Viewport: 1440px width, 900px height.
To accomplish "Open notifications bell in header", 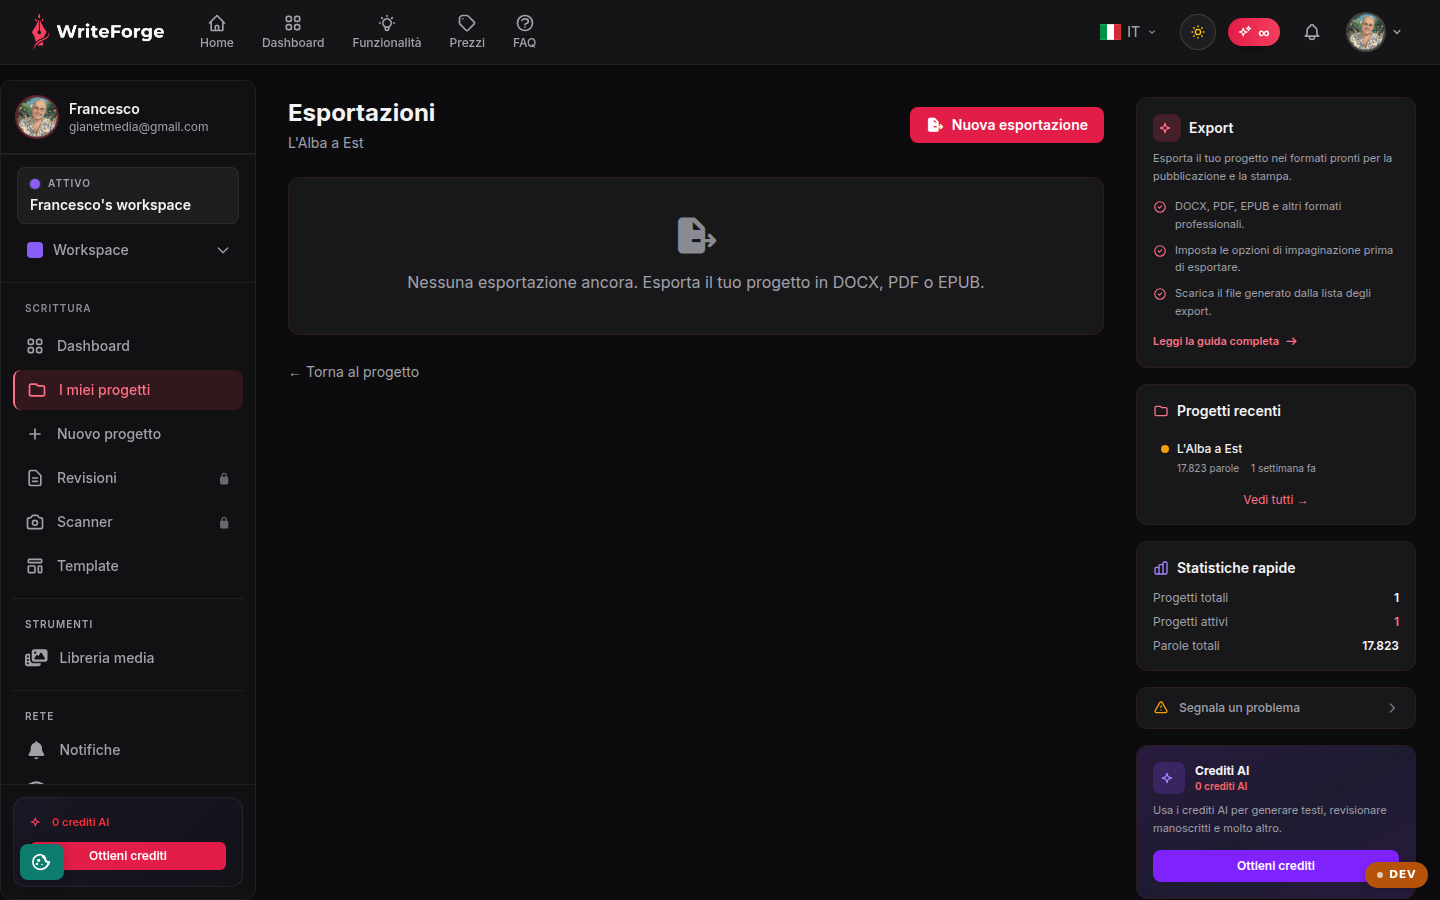I will point(1312,32).
